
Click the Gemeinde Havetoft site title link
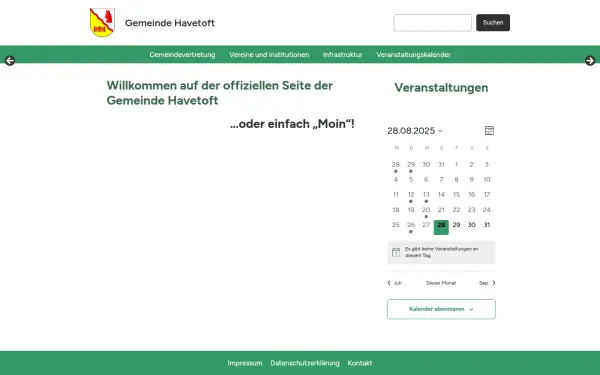point(170,23)
